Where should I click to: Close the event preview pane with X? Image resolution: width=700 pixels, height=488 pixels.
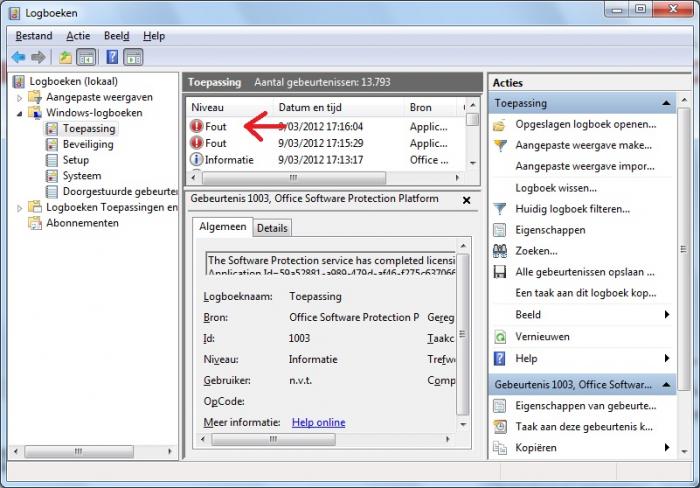467,200
